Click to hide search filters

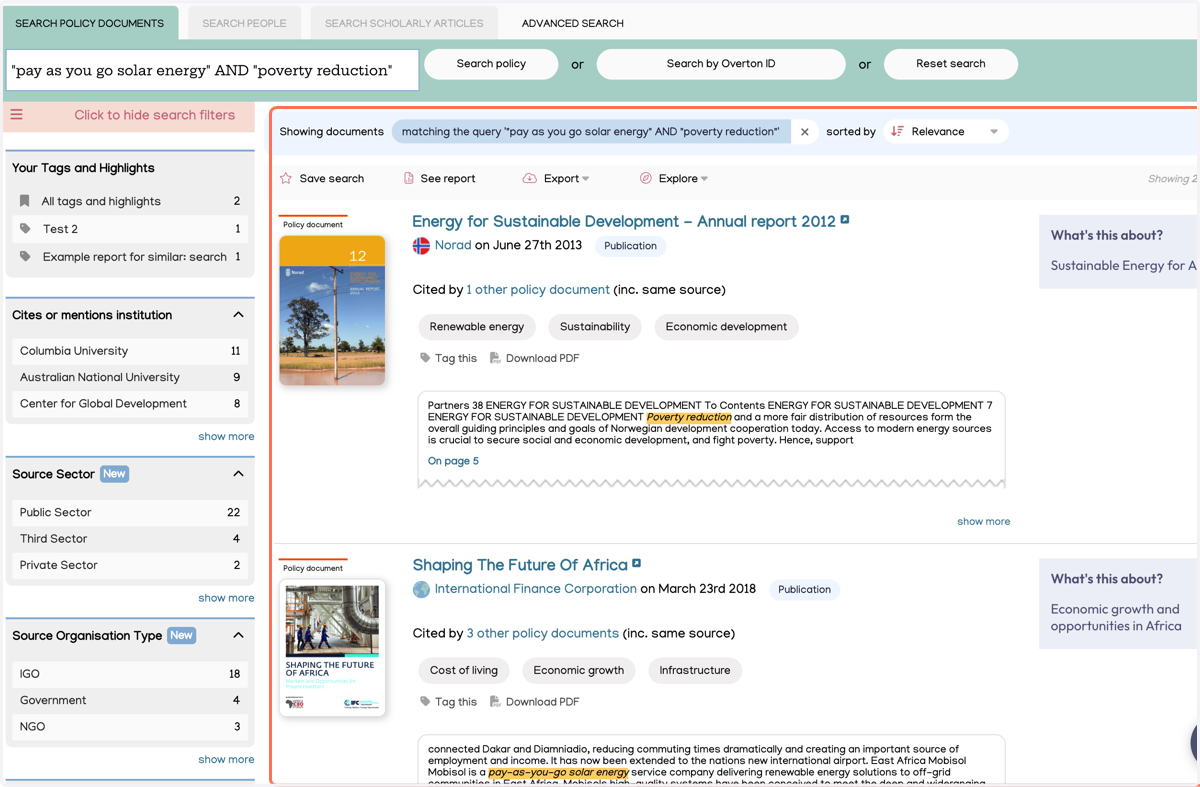point(155,115)
